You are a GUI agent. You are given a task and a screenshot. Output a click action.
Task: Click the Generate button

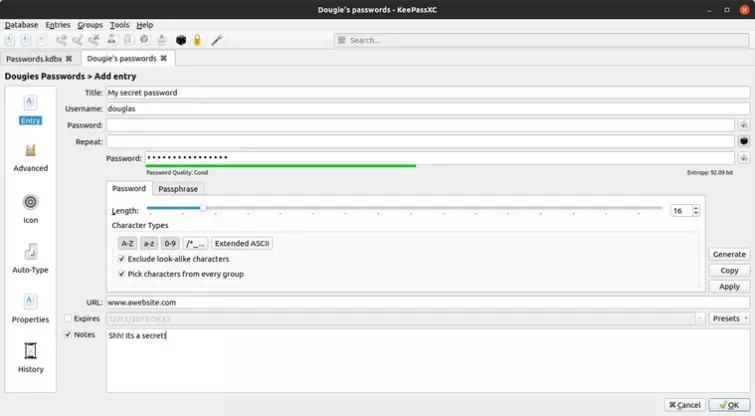pyautogui.click(x=729, y=255)
